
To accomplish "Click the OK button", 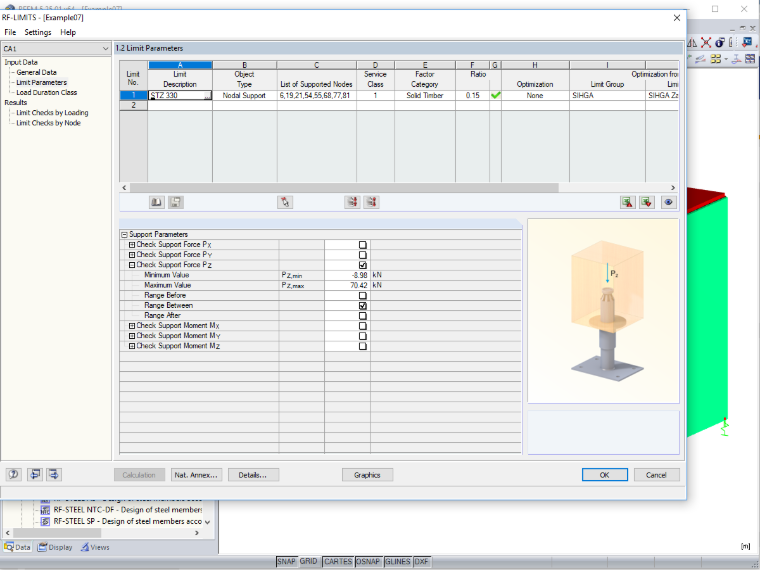I will pos(604,475).
